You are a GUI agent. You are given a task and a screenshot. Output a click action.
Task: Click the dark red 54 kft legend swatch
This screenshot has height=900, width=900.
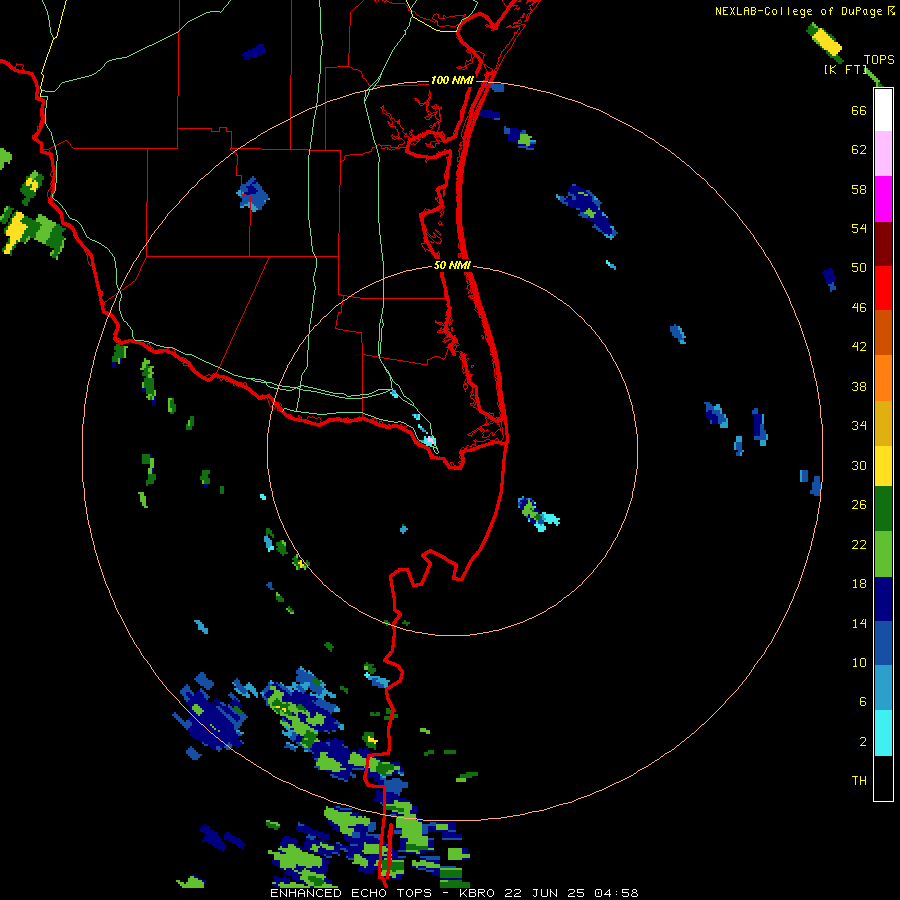click(883, 244)
